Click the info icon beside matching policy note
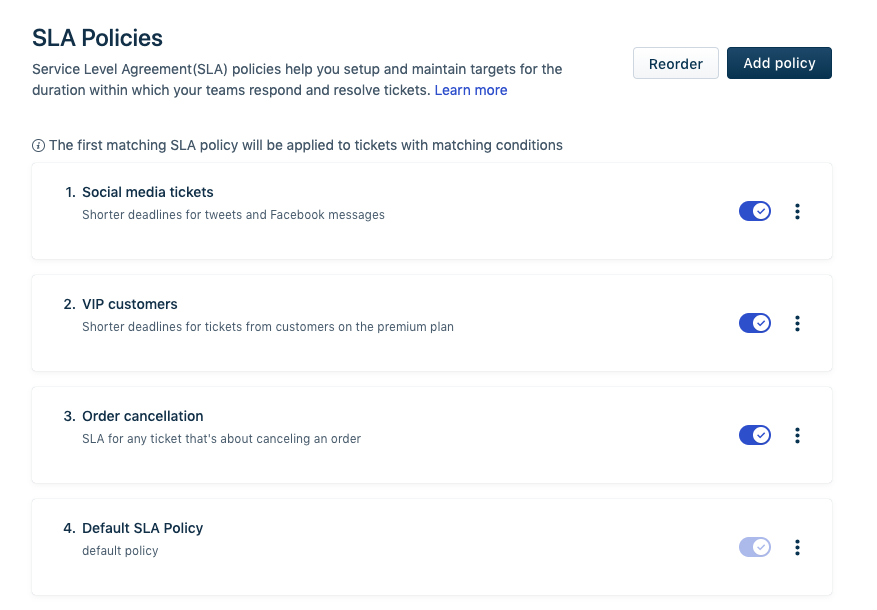This screenshot has width=877, height=610. (39, 145)
